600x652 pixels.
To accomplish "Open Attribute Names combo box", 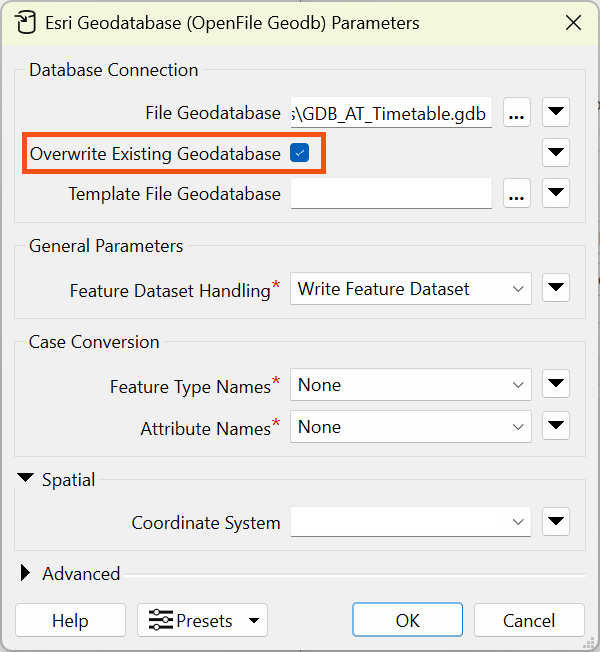I will [x=411, y=427].
